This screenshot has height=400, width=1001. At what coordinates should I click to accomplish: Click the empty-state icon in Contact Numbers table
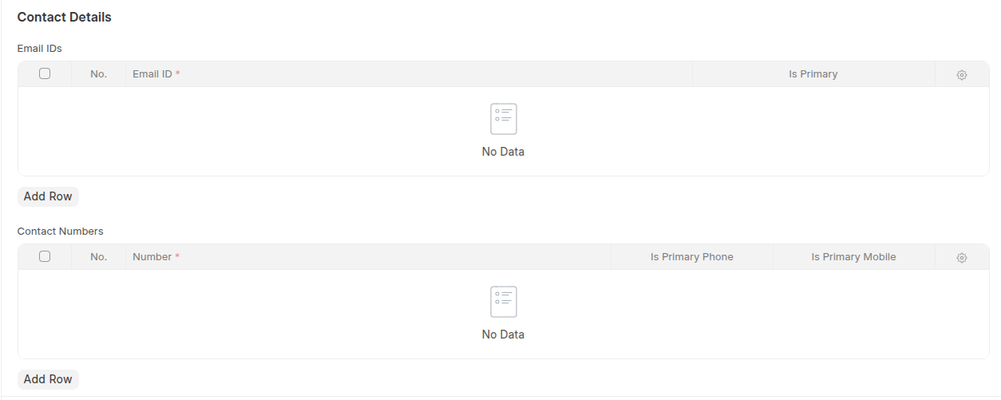tap(503, 302)
